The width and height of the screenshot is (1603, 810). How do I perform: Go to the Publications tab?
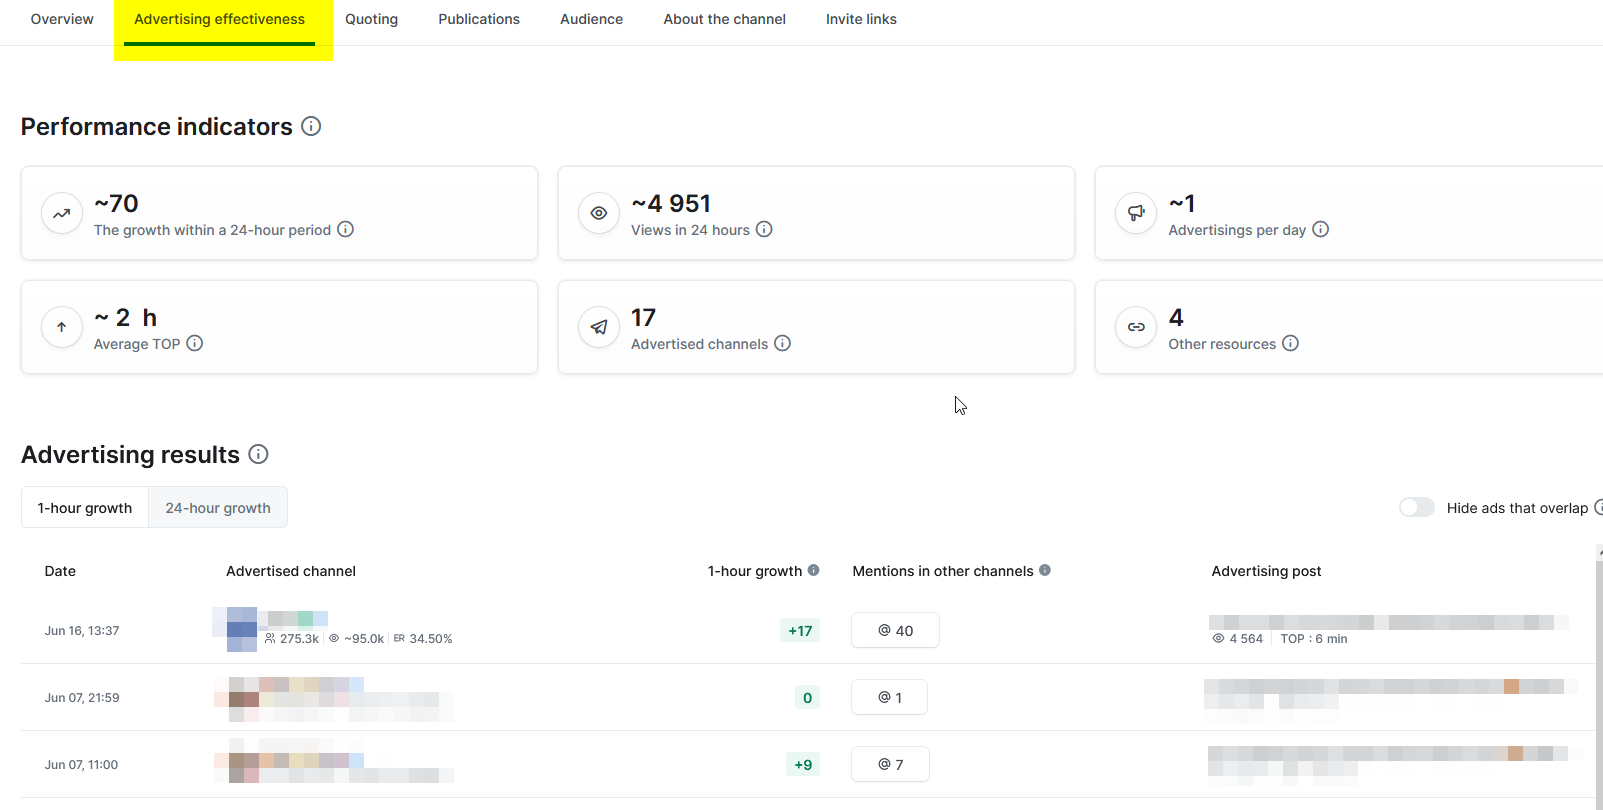click(x=479, y=19)
